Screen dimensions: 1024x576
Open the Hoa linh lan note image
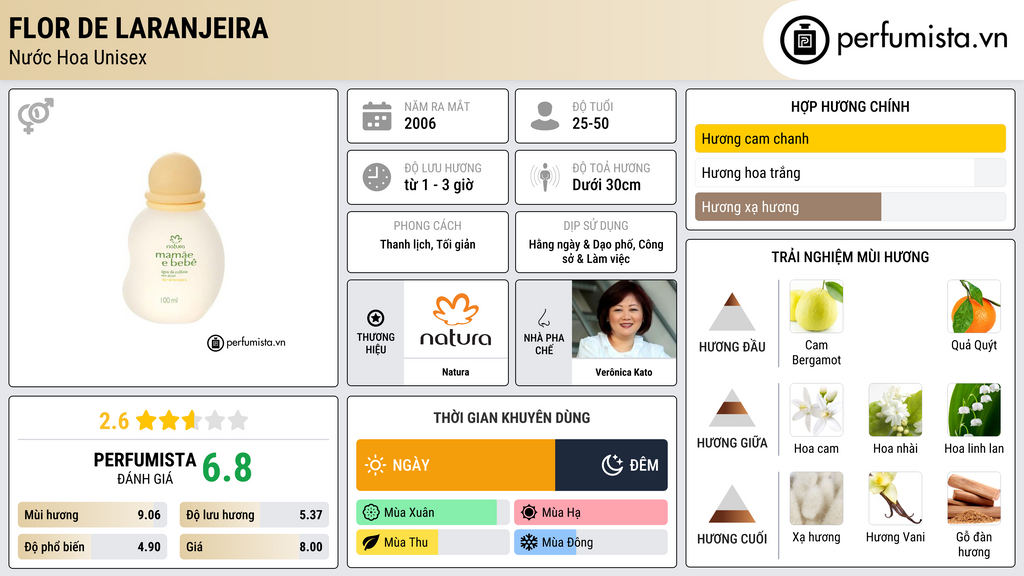[x=974, y=410]
